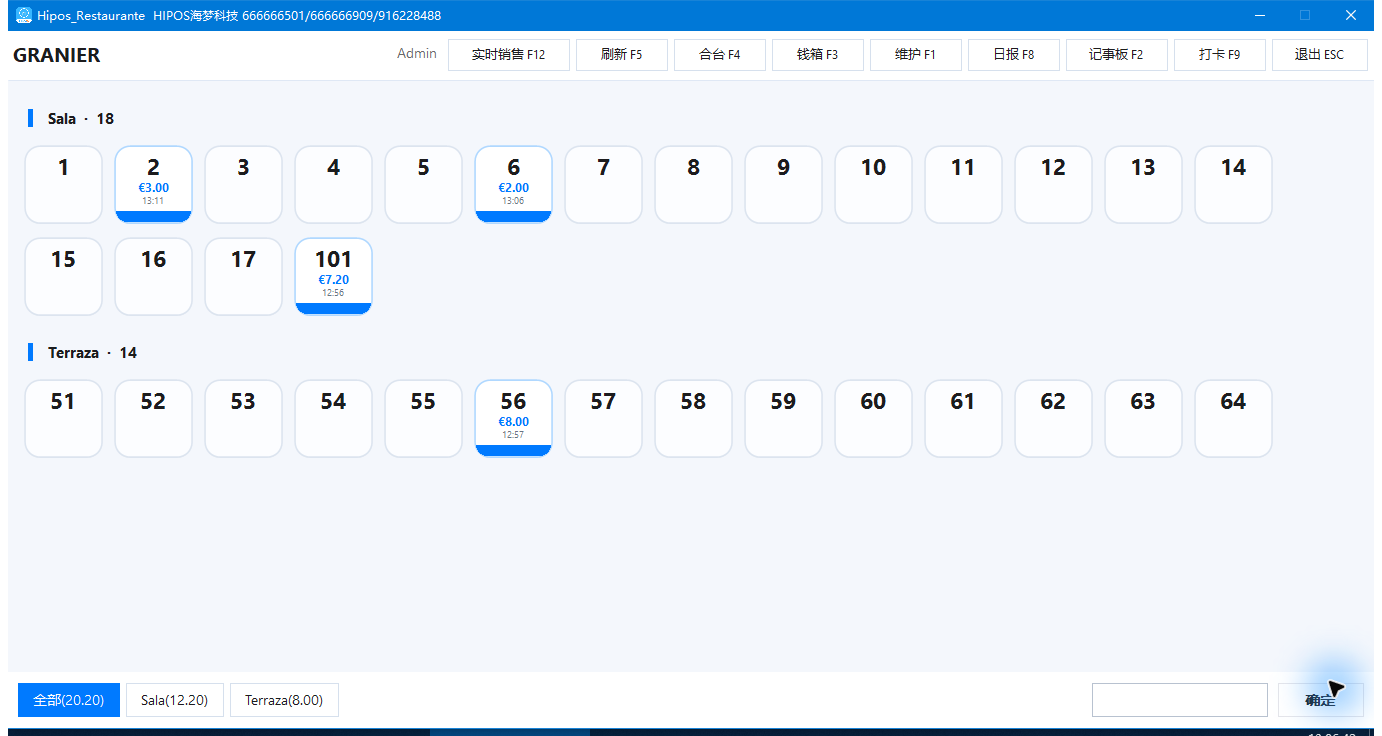Select terrace table 55
This screenshot has height=736, width=1382.
pyautogui.click(x=424, y=418)
